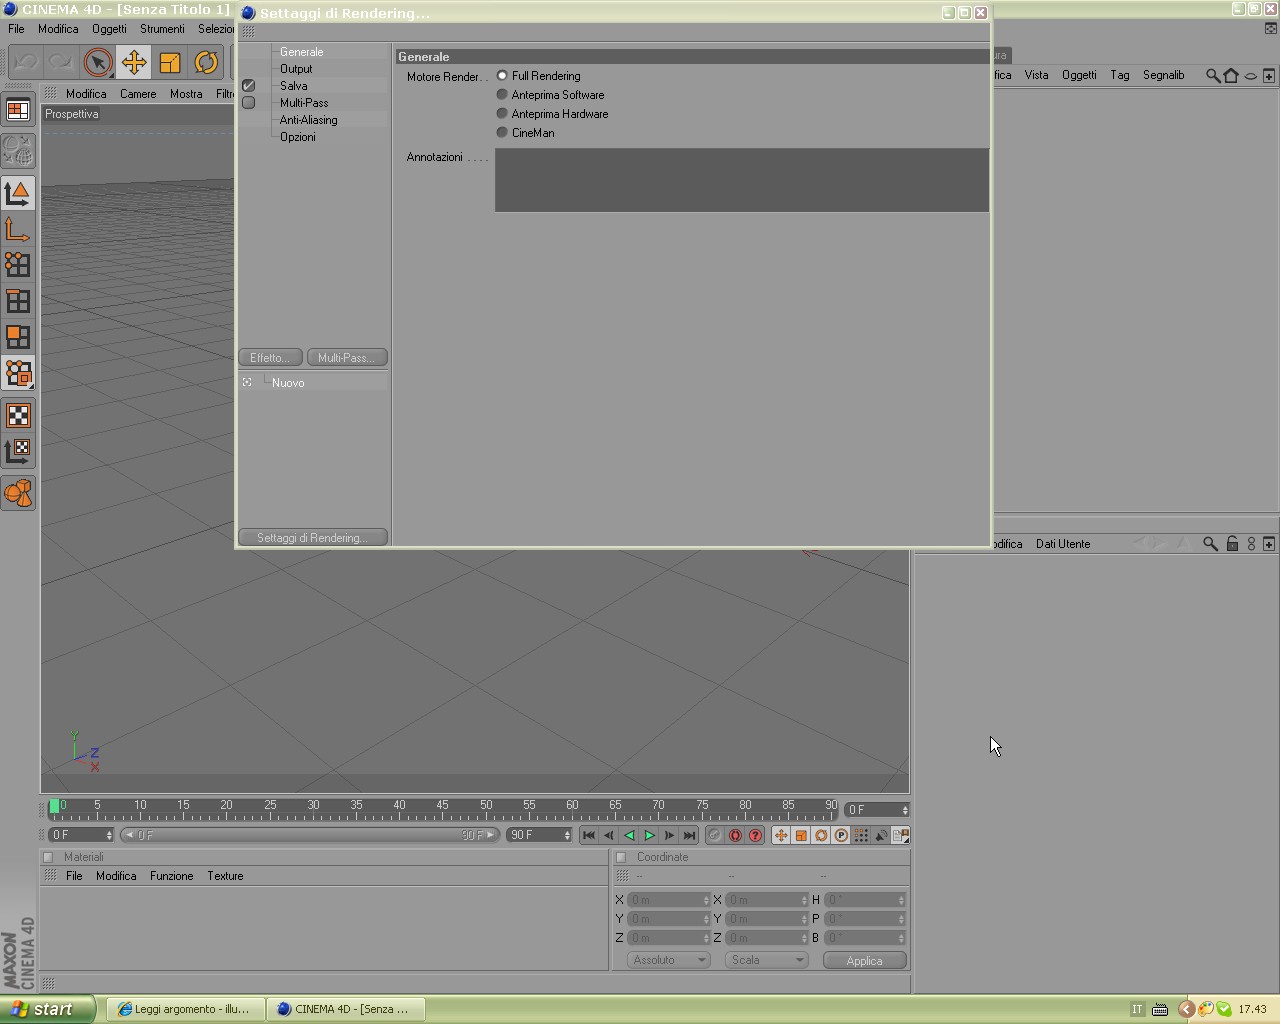Select the Move tool in toolbar
This screenshot has height=1024, width=1280.
click(134, 63)
